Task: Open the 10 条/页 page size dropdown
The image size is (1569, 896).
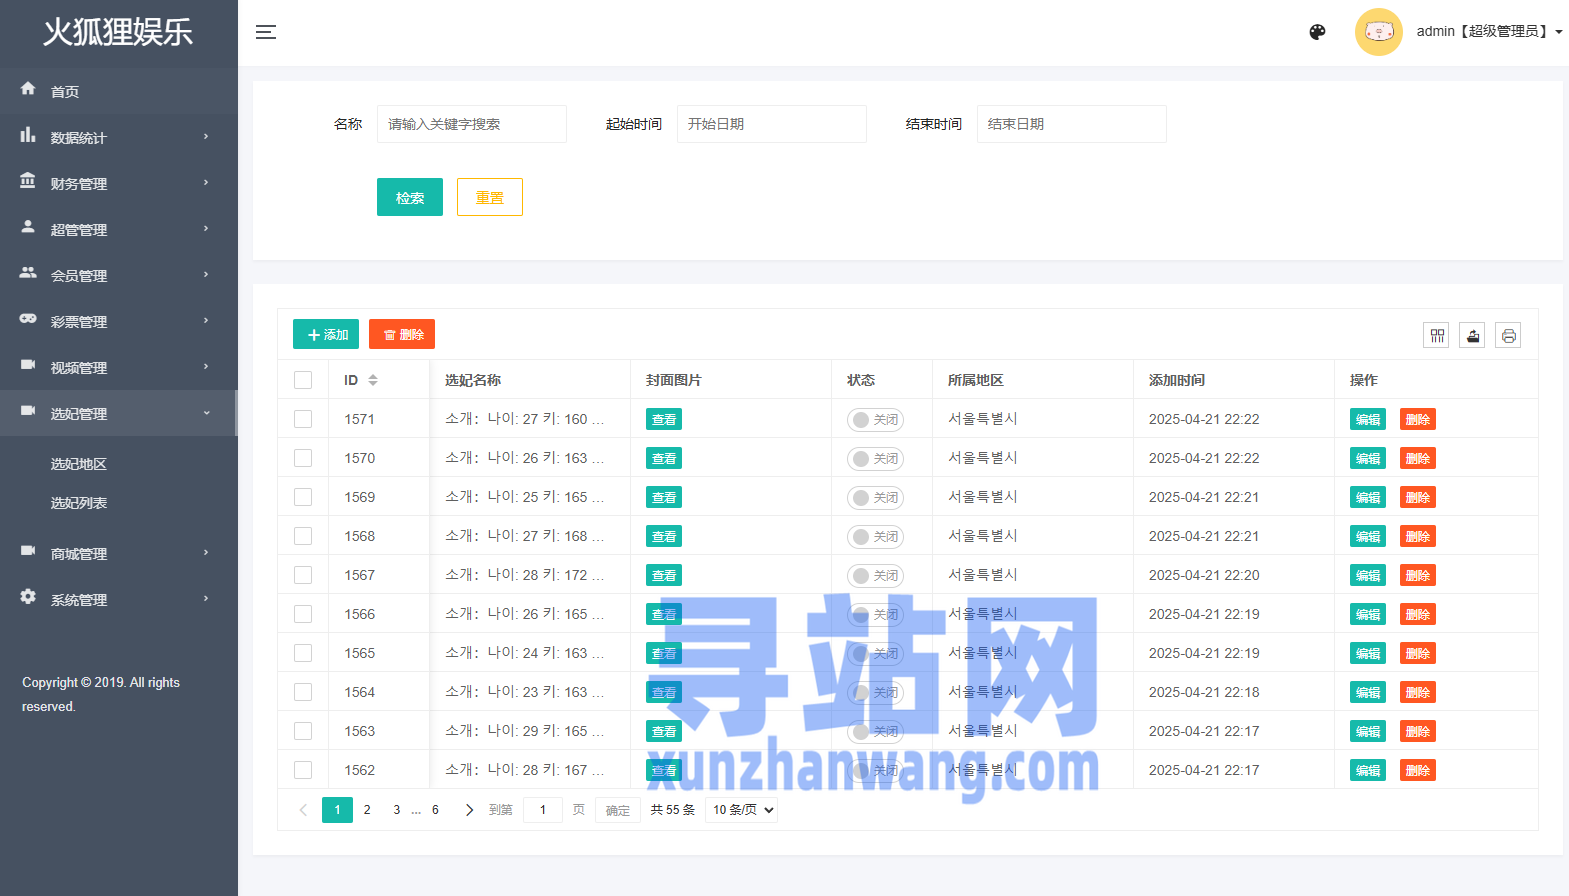Action: coord(742,810)
